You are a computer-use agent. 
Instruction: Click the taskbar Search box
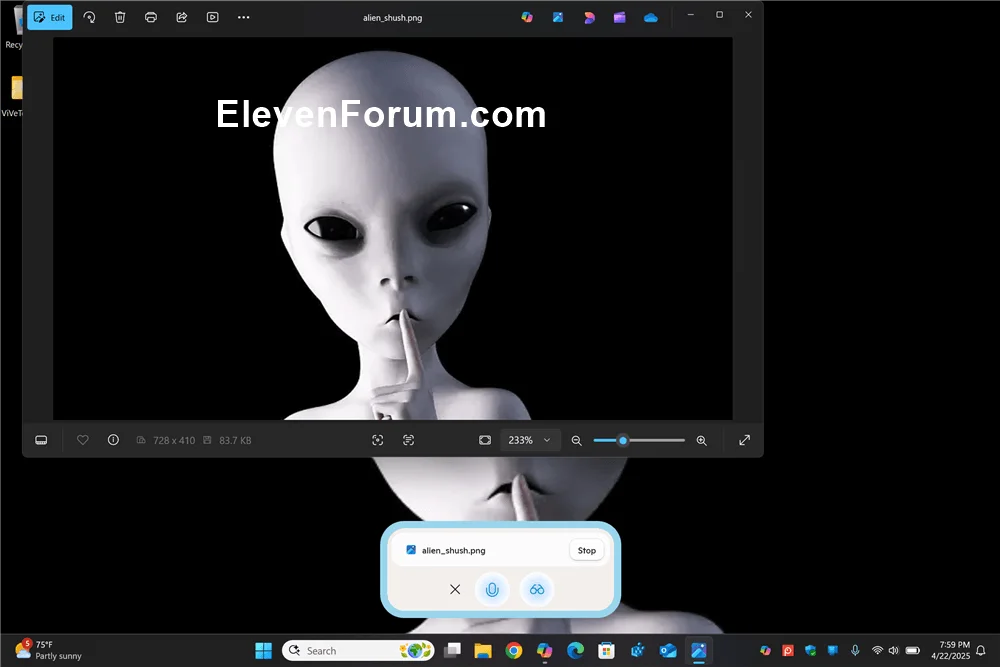coord(358,650)
